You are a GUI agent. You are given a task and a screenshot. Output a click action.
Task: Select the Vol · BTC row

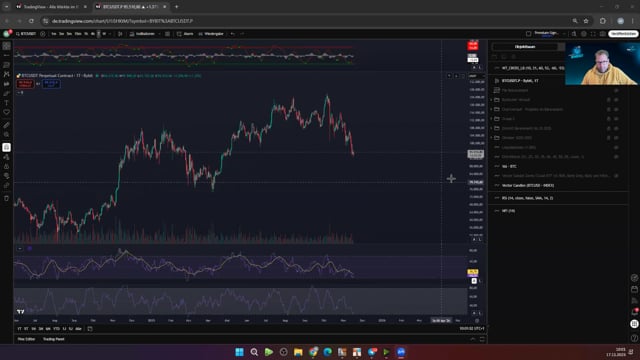tap(558, 166)
